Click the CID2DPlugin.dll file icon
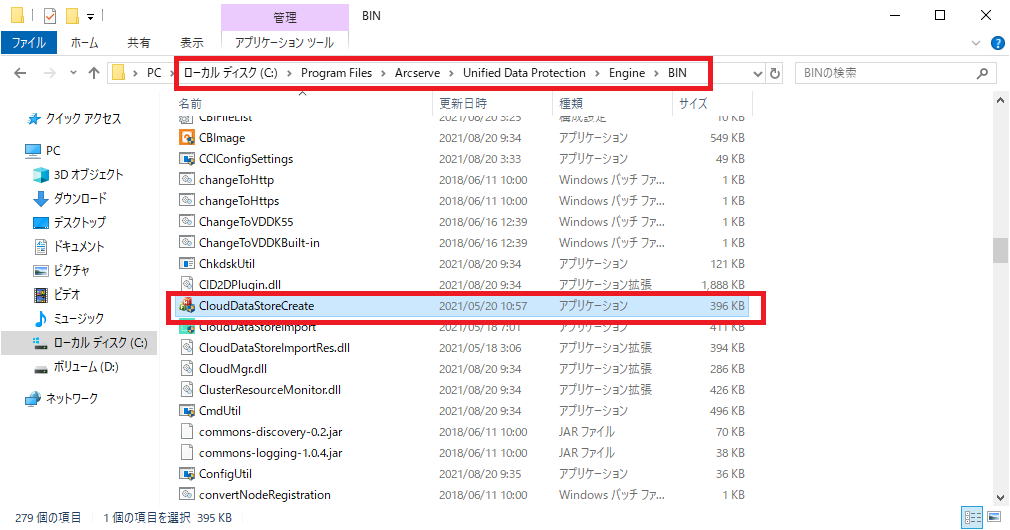 coord(187,285)
